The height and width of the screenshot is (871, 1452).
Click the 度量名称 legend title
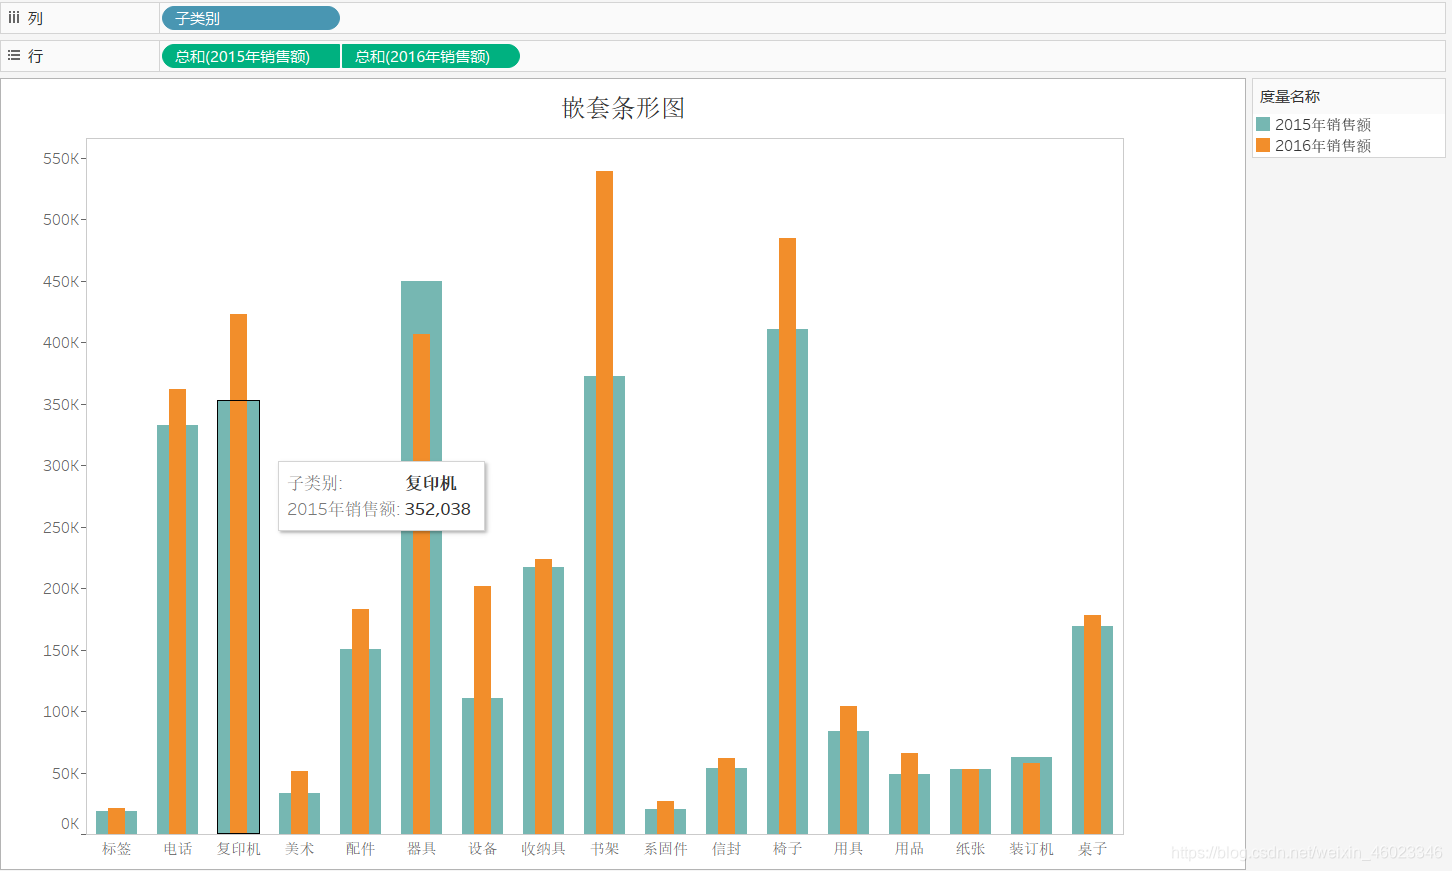1290,97
